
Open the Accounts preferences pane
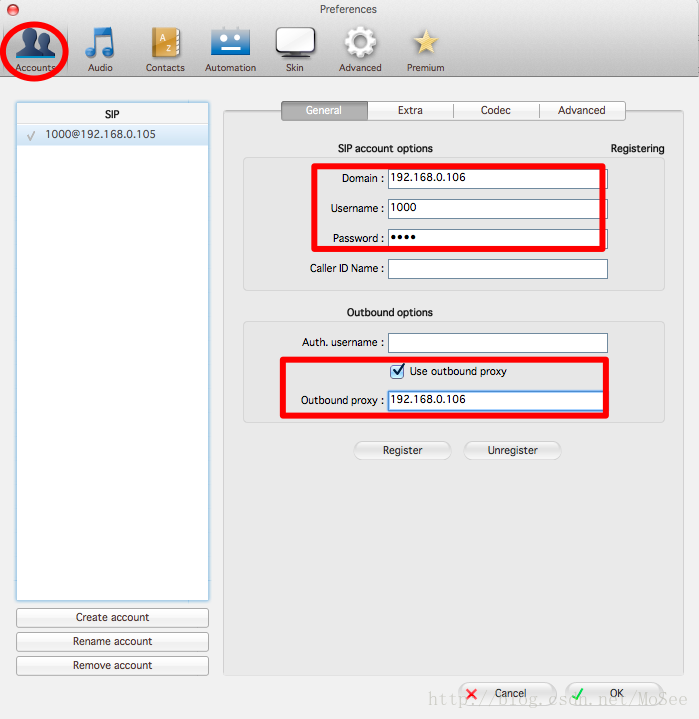click(x=35, y=50)
